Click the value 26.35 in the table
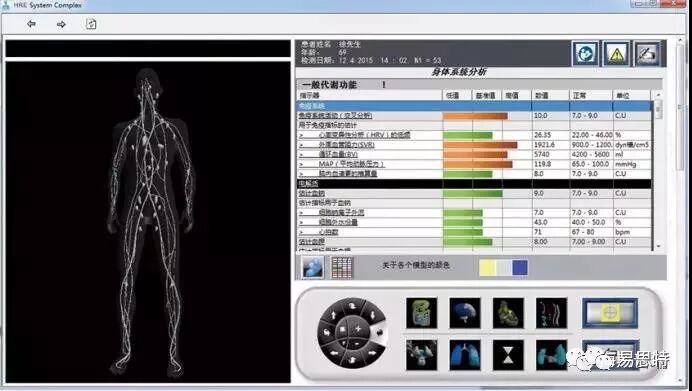The width and height of the screenshot is (692, 391). (x=542, y=135)
